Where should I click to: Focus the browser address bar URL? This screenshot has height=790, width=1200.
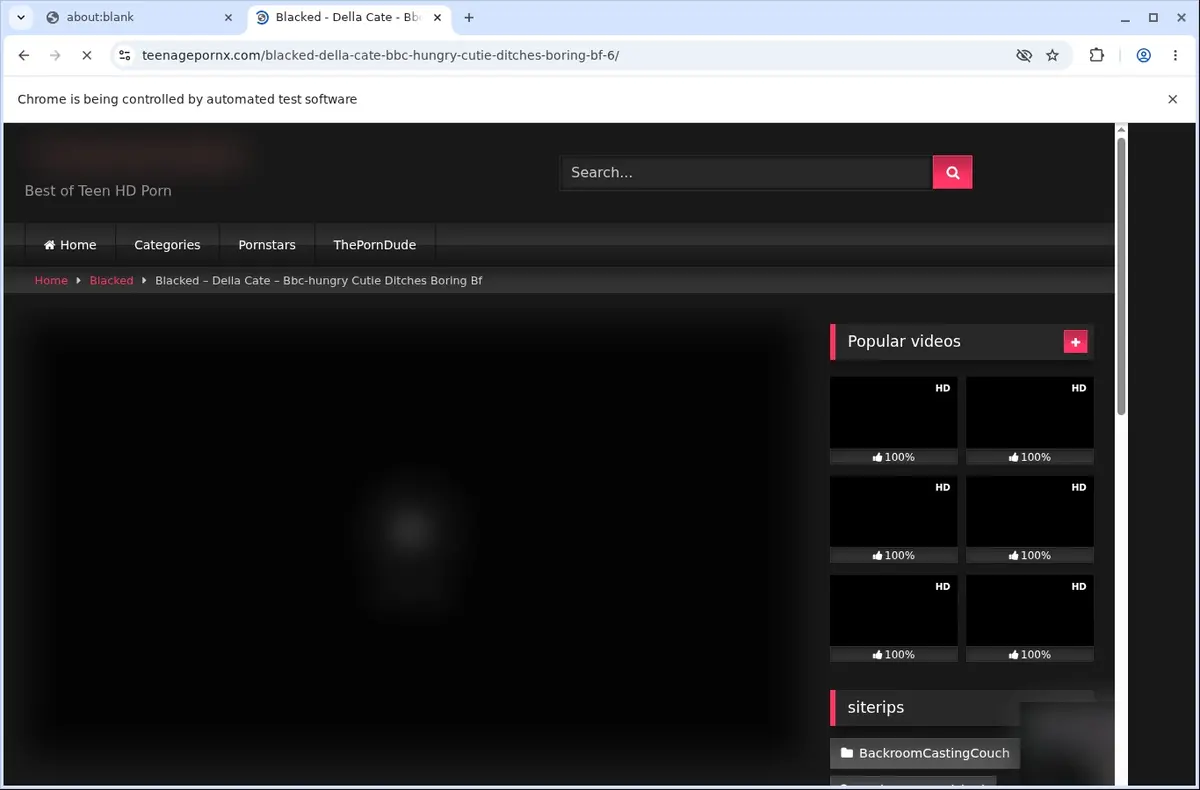click(380, 56)
